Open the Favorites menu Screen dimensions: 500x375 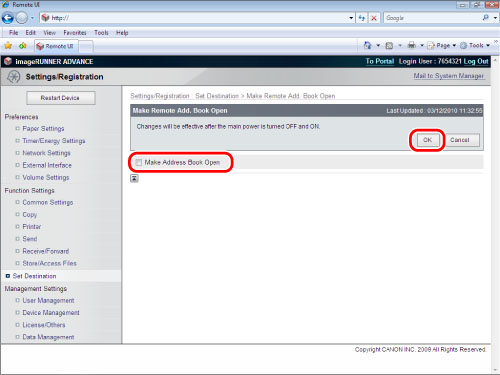pos(75,33)
